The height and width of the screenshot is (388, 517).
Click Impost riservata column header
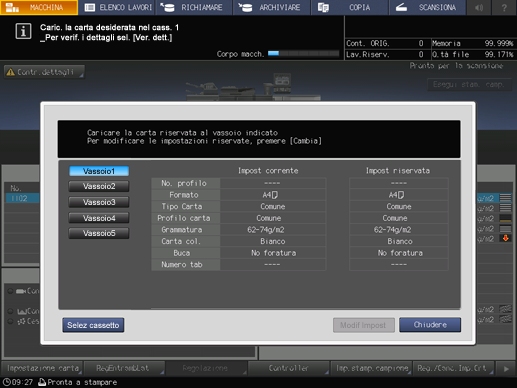[x=398, y=171]
